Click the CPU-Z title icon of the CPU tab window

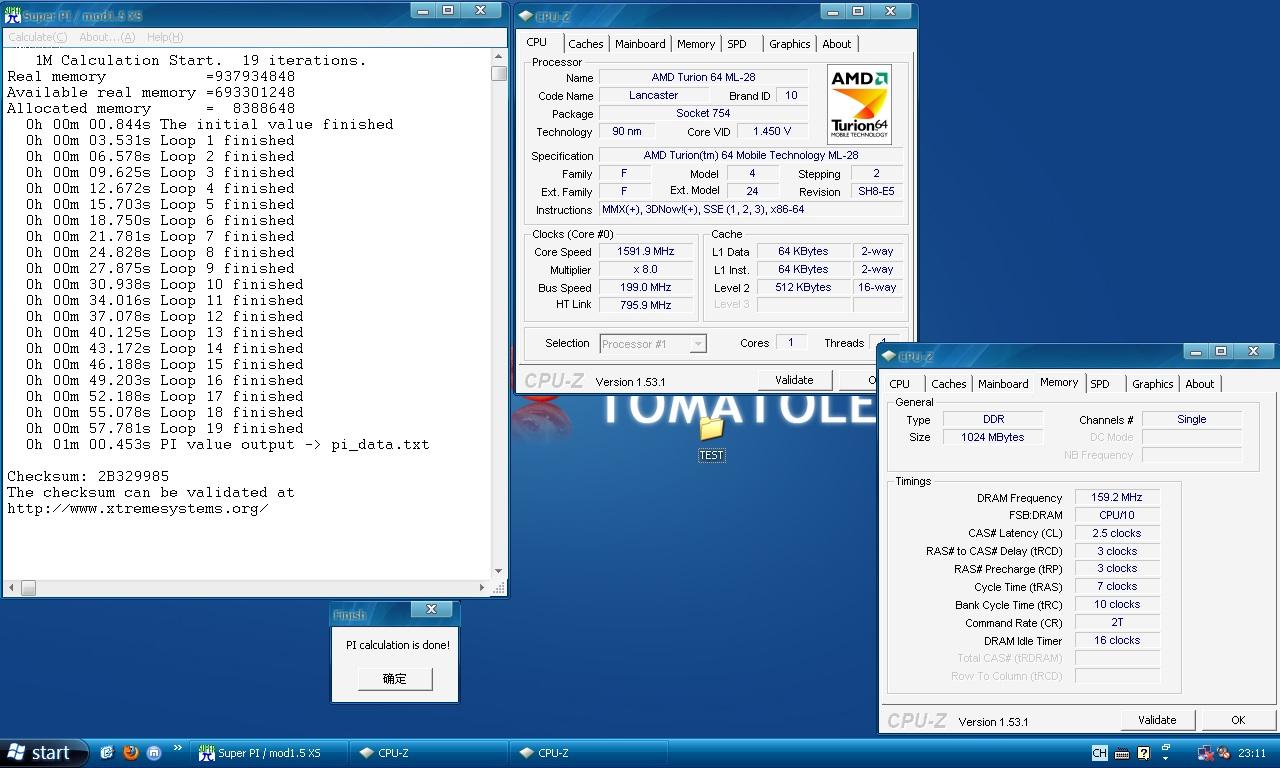526,15
